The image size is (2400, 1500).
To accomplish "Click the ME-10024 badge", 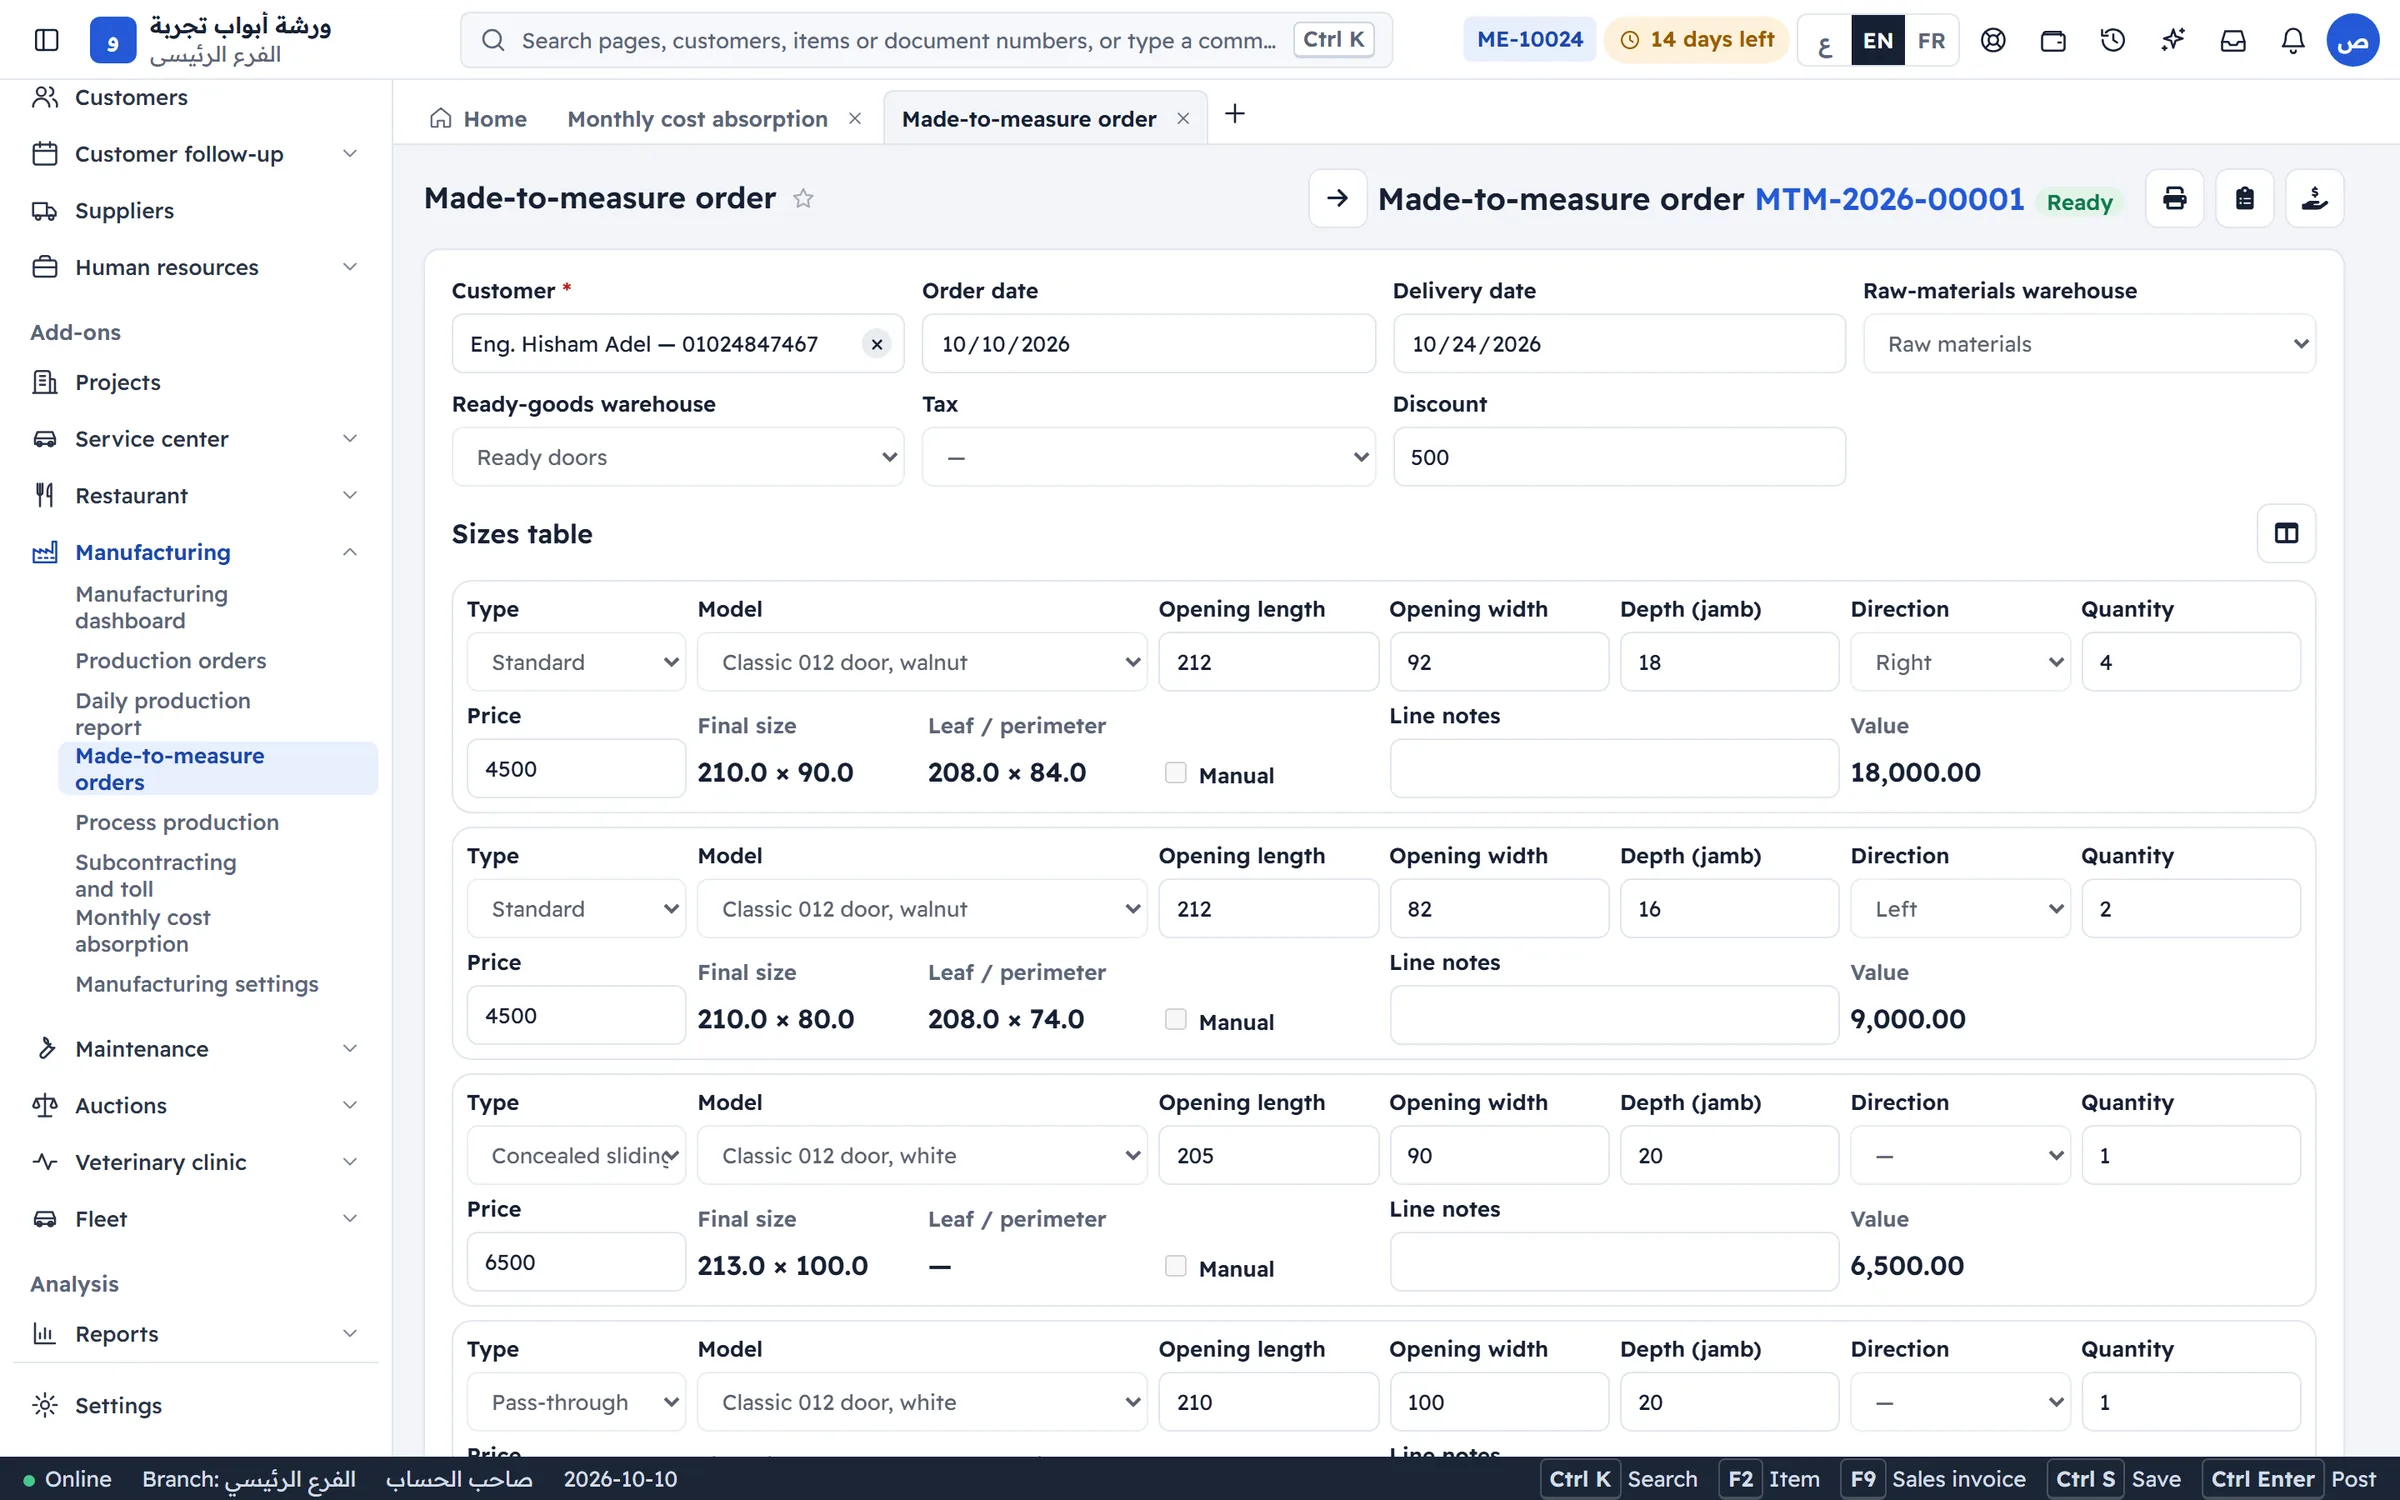I will 1530,40.
